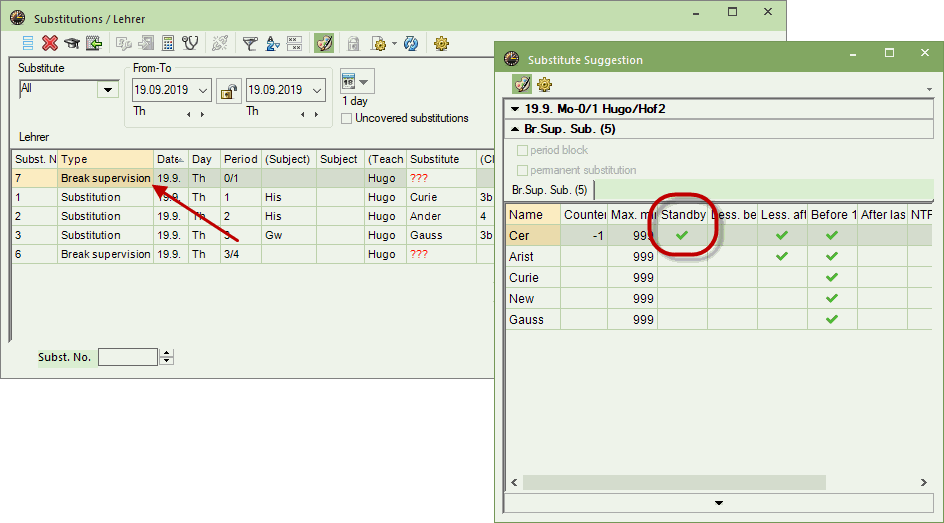The image size is (944, 523).
Task: Click the Before 1 column header
Action: [x=833, y=214]
